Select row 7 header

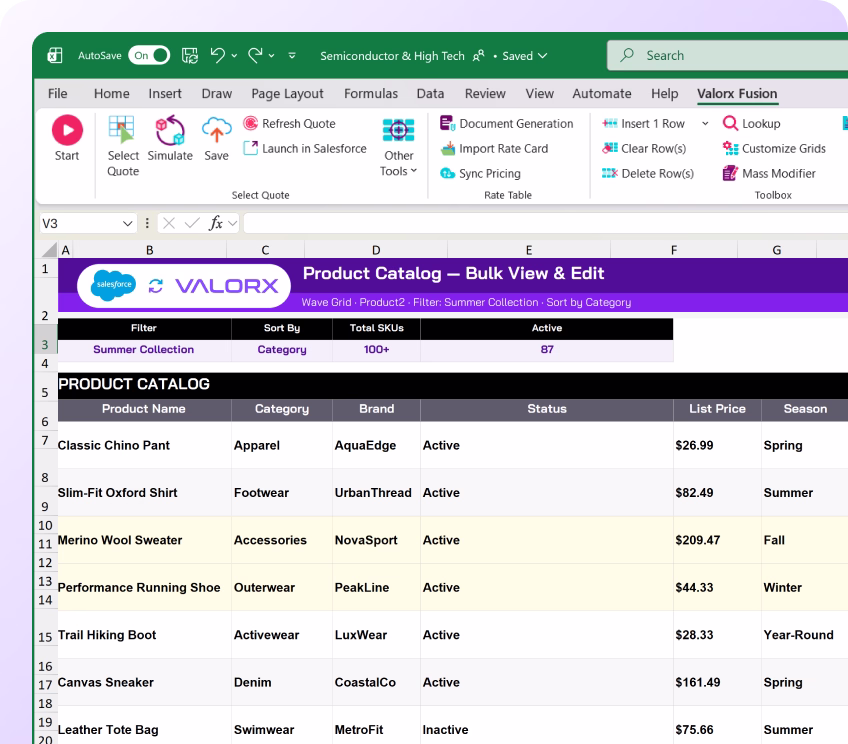45,441
